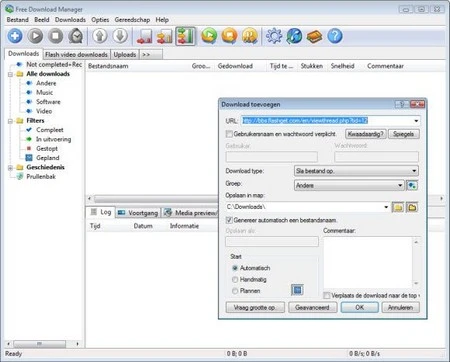Click the schedule settings icon next to Plannen
Viewport: 450px width, 362px height.
click(x=297, y=290)
